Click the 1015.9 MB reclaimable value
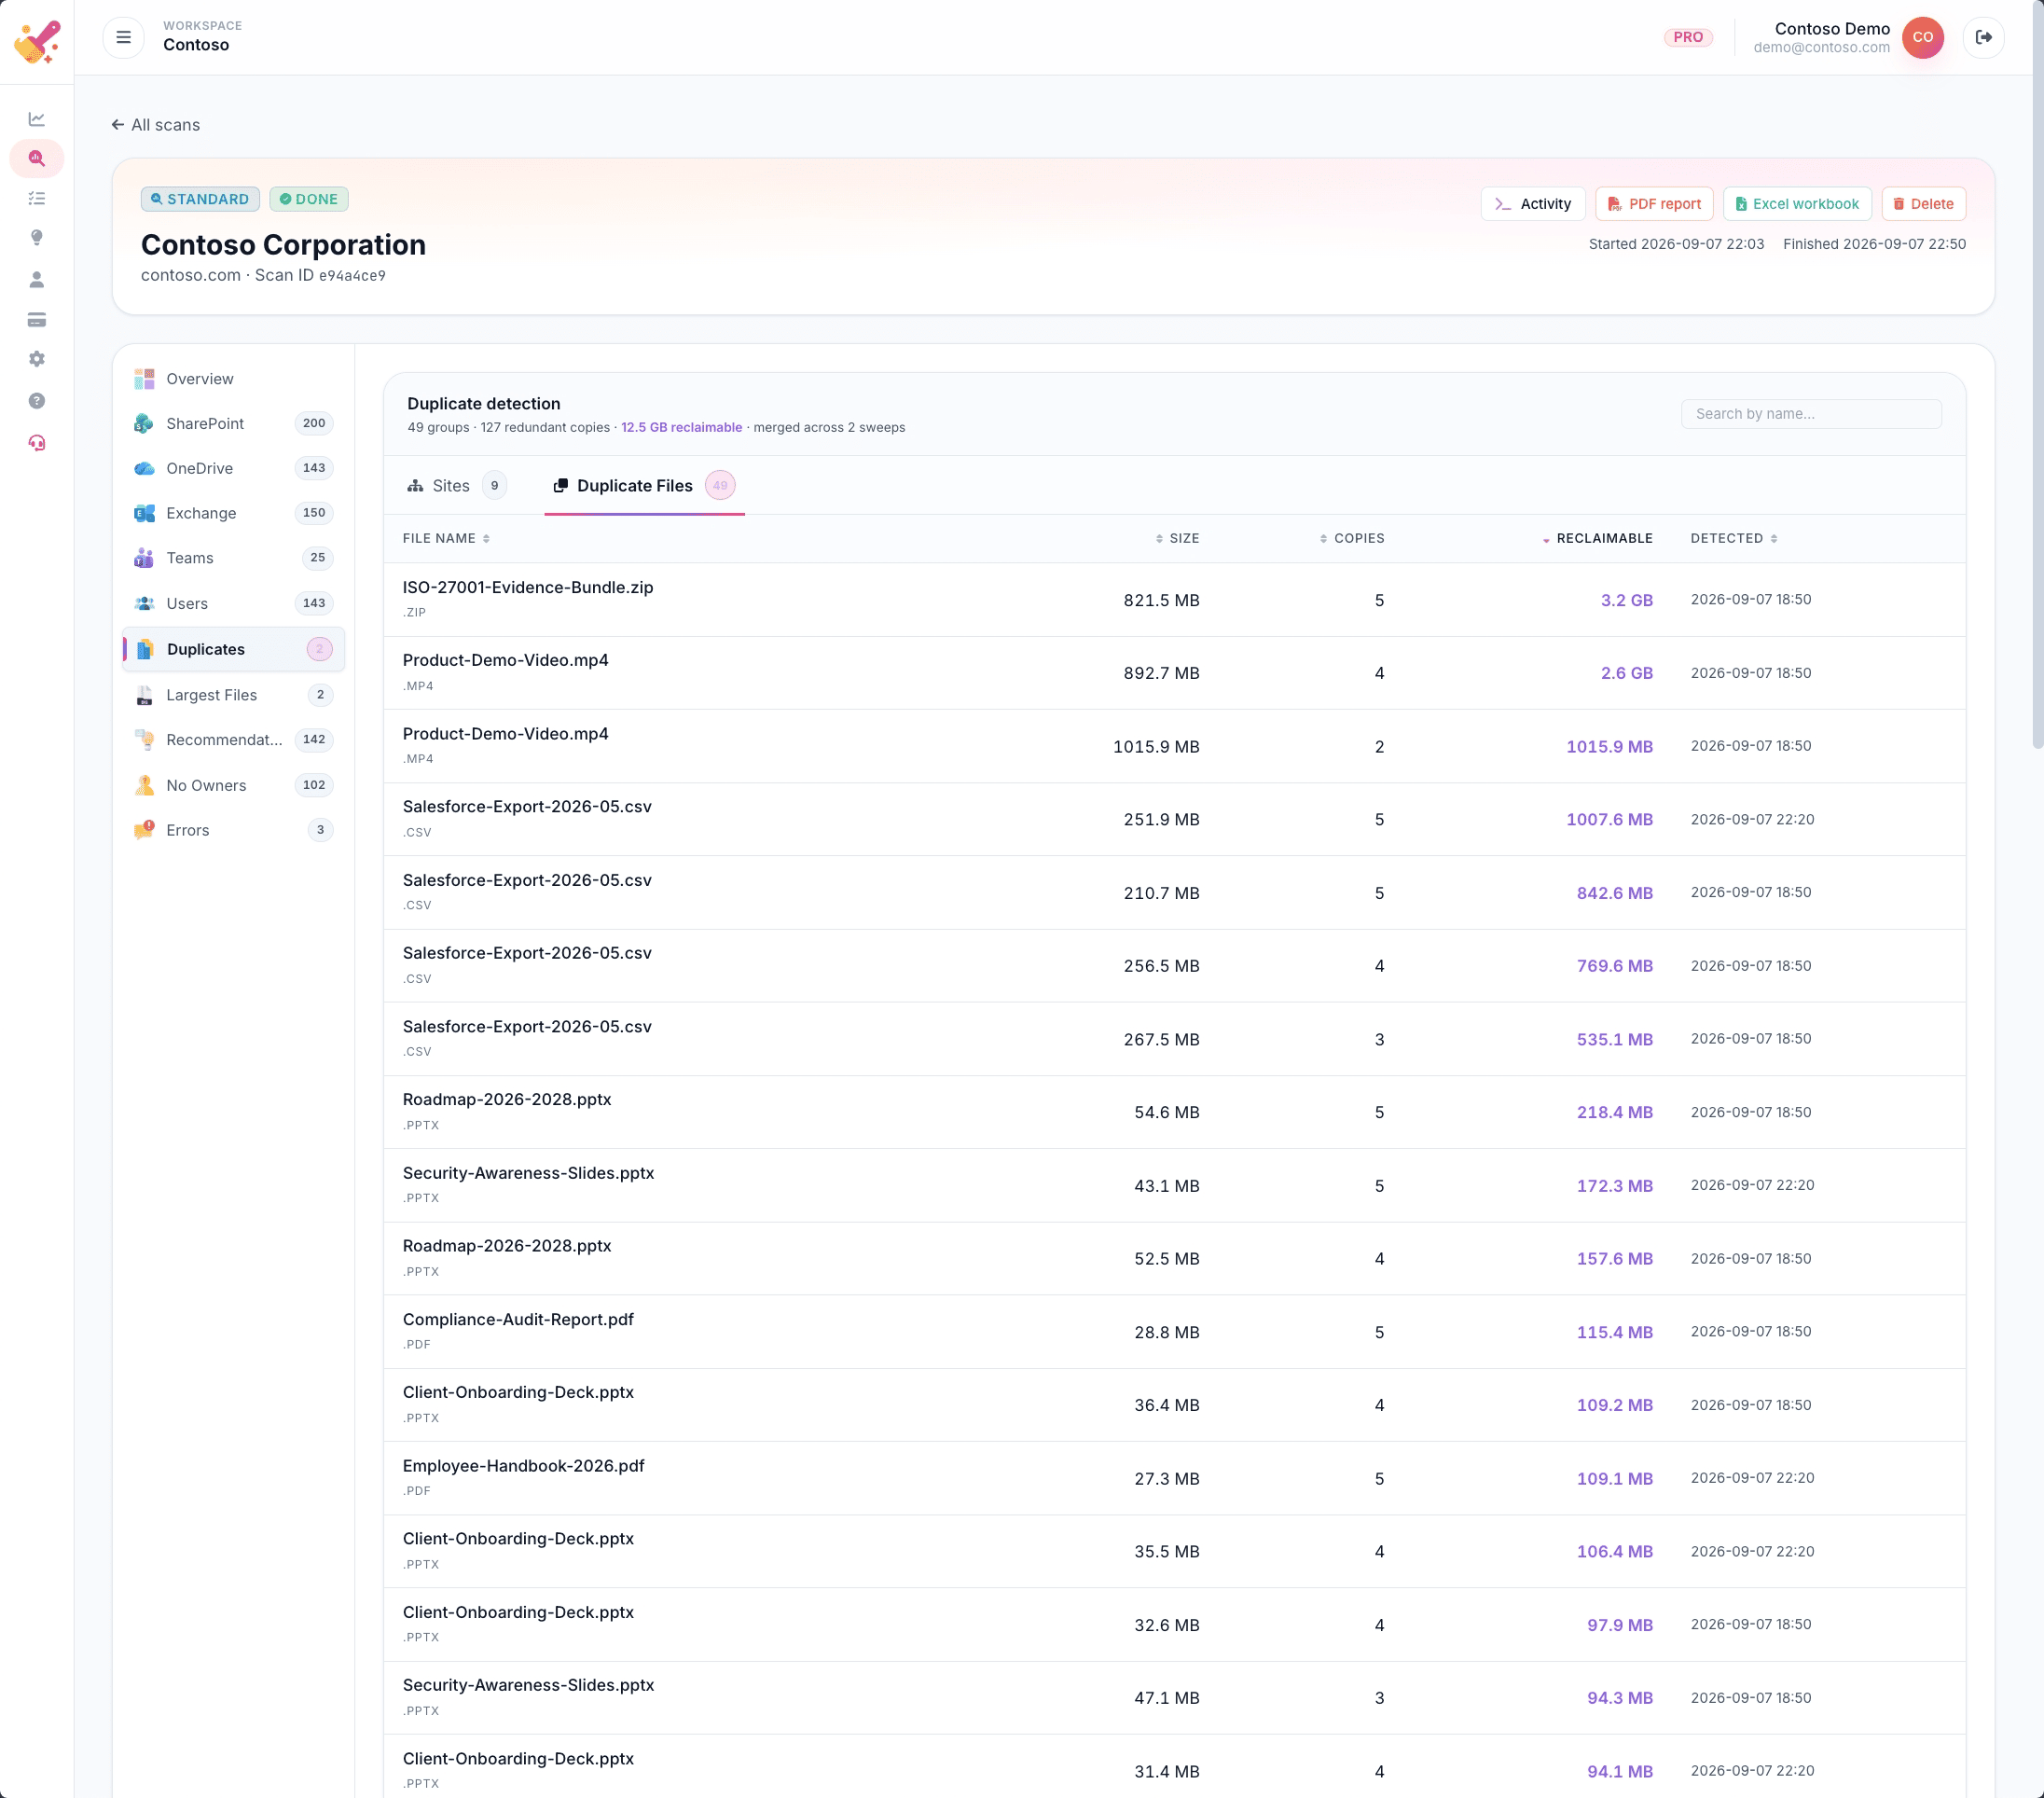Viewport: 2044px width, 1798px height. coord(1609,746)
